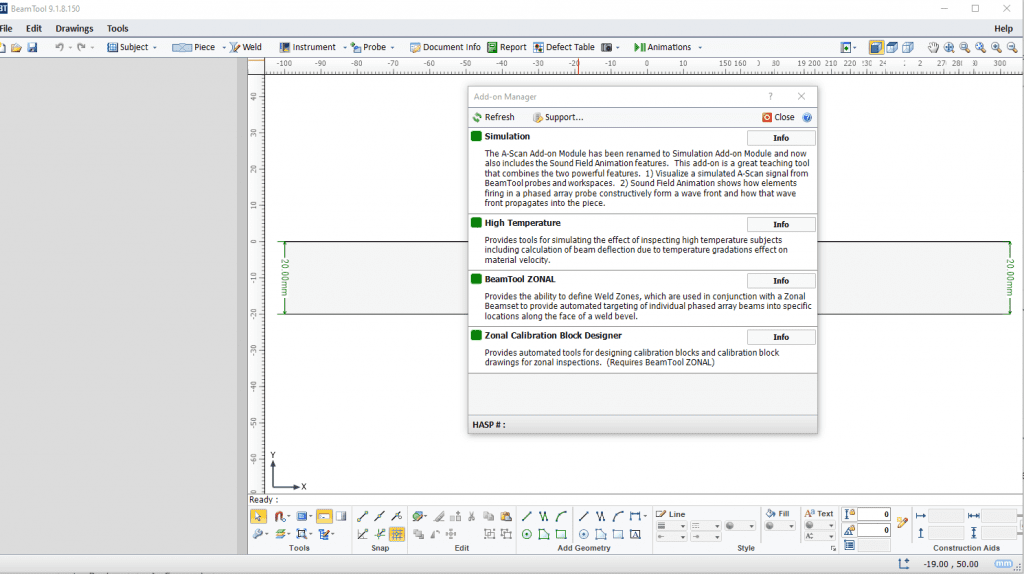This screenshot has height=574, width=1024.
Task: Click the Fill color option
Action: coord(778,514)
